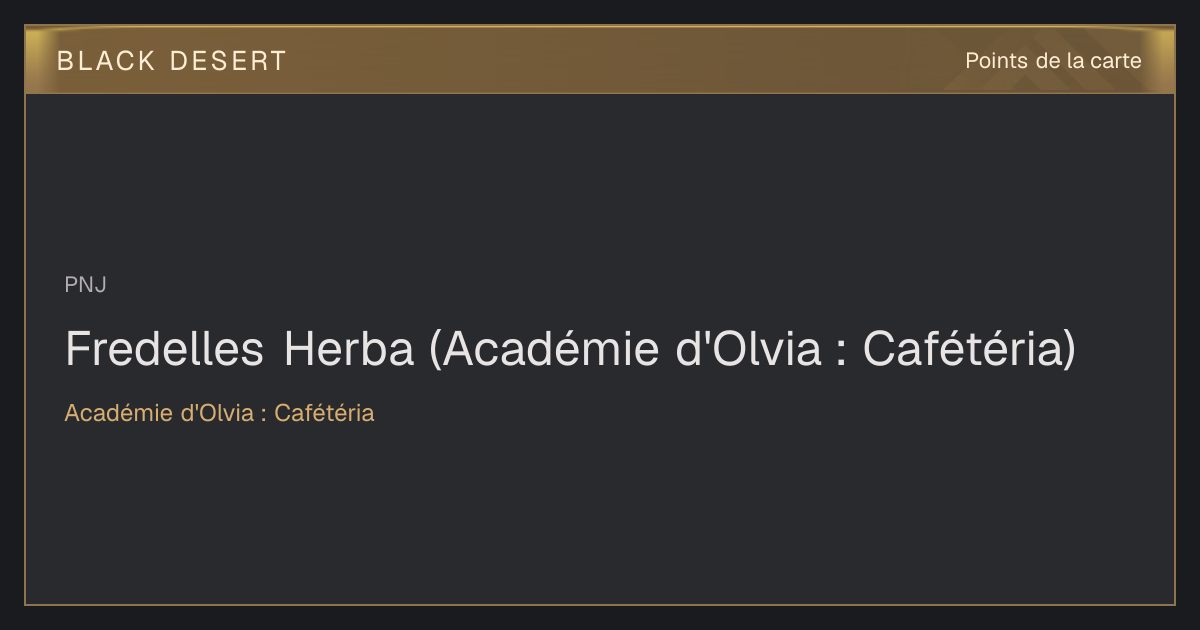
Task: Click the empty dark area above the PNJ label
Action: coord(600,180)
